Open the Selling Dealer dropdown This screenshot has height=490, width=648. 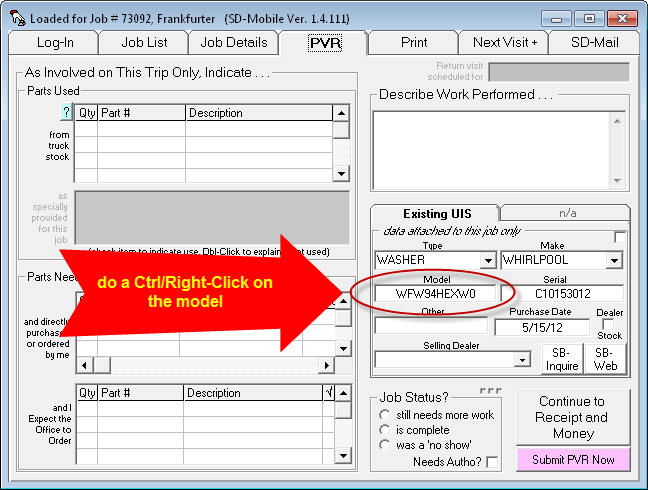point(522,359)
